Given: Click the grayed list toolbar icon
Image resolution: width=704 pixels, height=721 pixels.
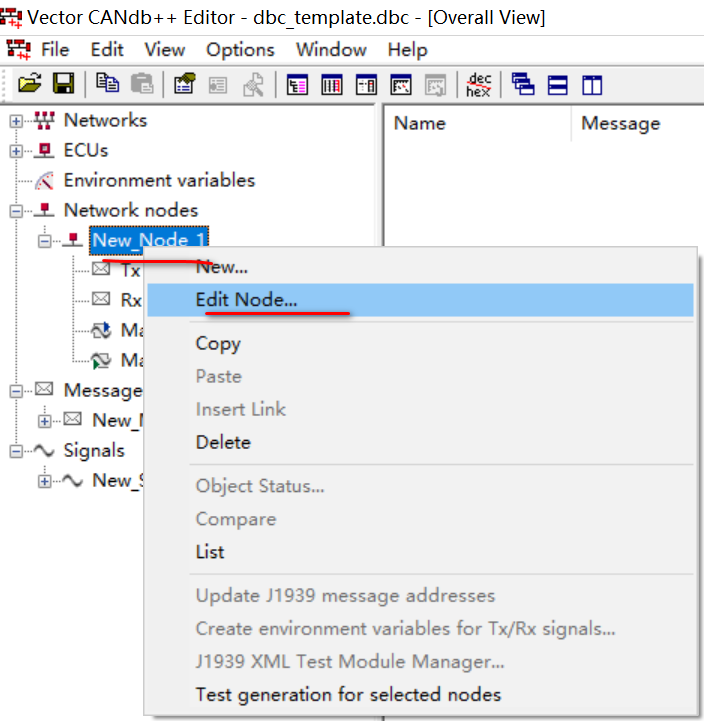Looking at the screenshot, I should pos(218,85).
